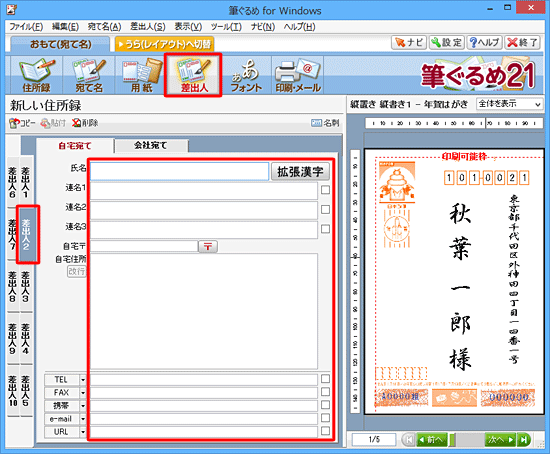The width and height of the screenshot is (550, 454).
Task: Toggle the 連名3 checkbox
Action: pyautogui.click(x=325, y=229)
